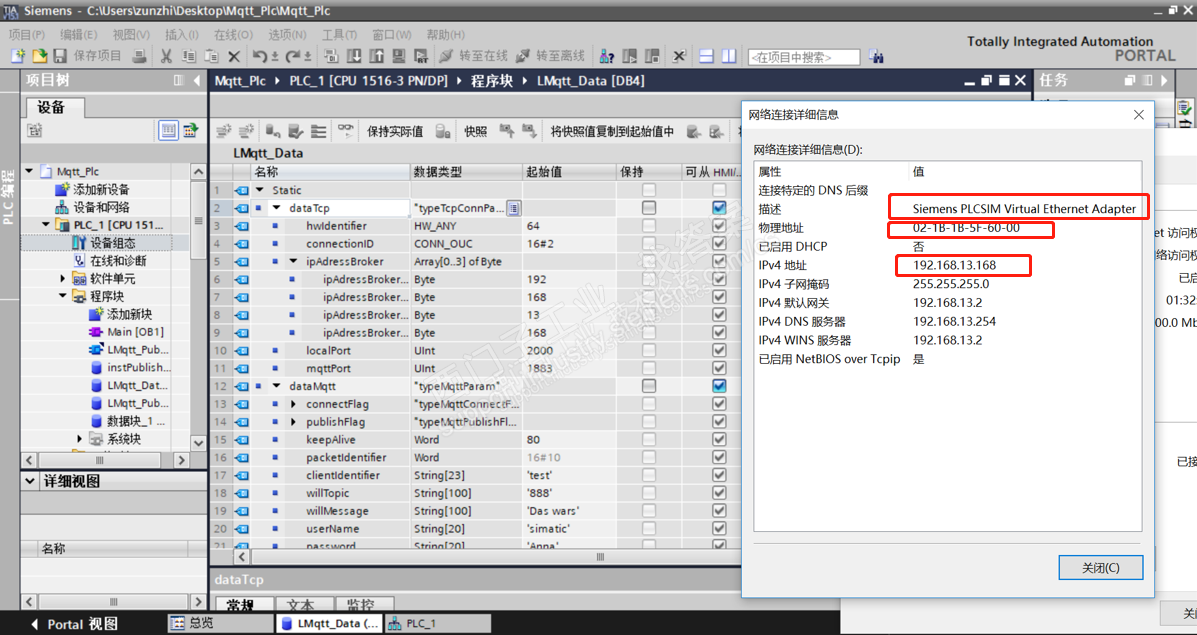Screen dimensions: 1197x635
Task: Click the Open project folder icon
Action: point(39,56)
